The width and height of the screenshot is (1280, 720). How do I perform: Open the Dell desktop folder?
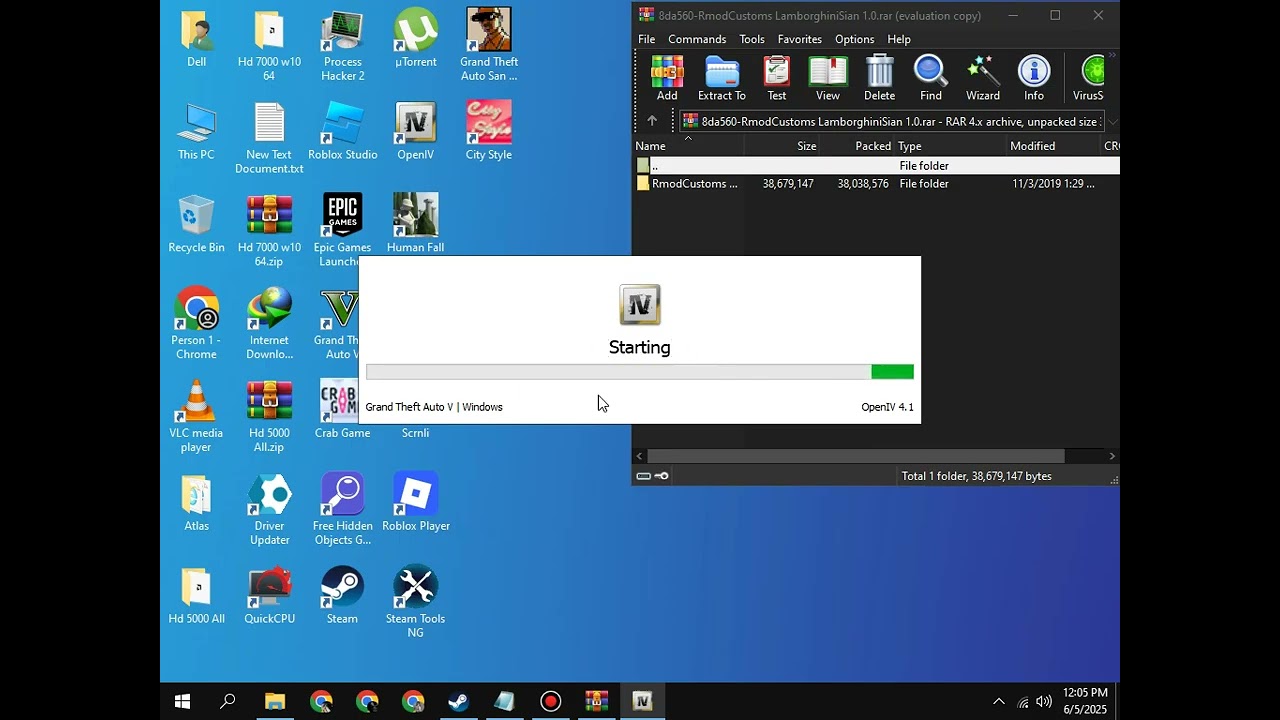(196, 39)
